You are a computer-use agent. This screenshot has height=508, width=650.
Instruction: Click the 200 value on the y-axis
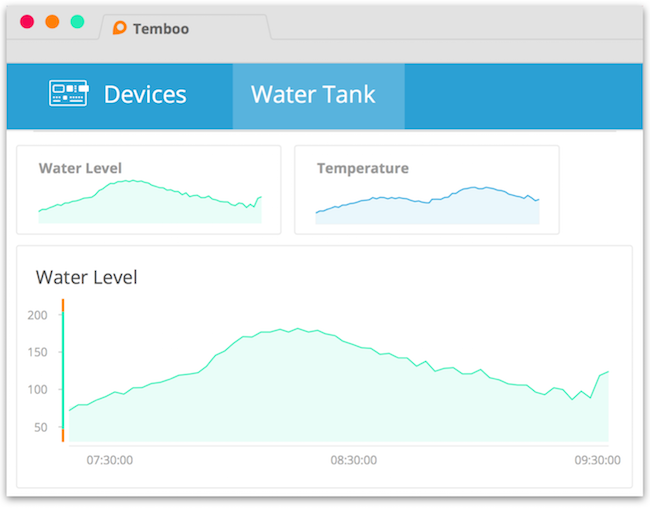tap(38, 315)
